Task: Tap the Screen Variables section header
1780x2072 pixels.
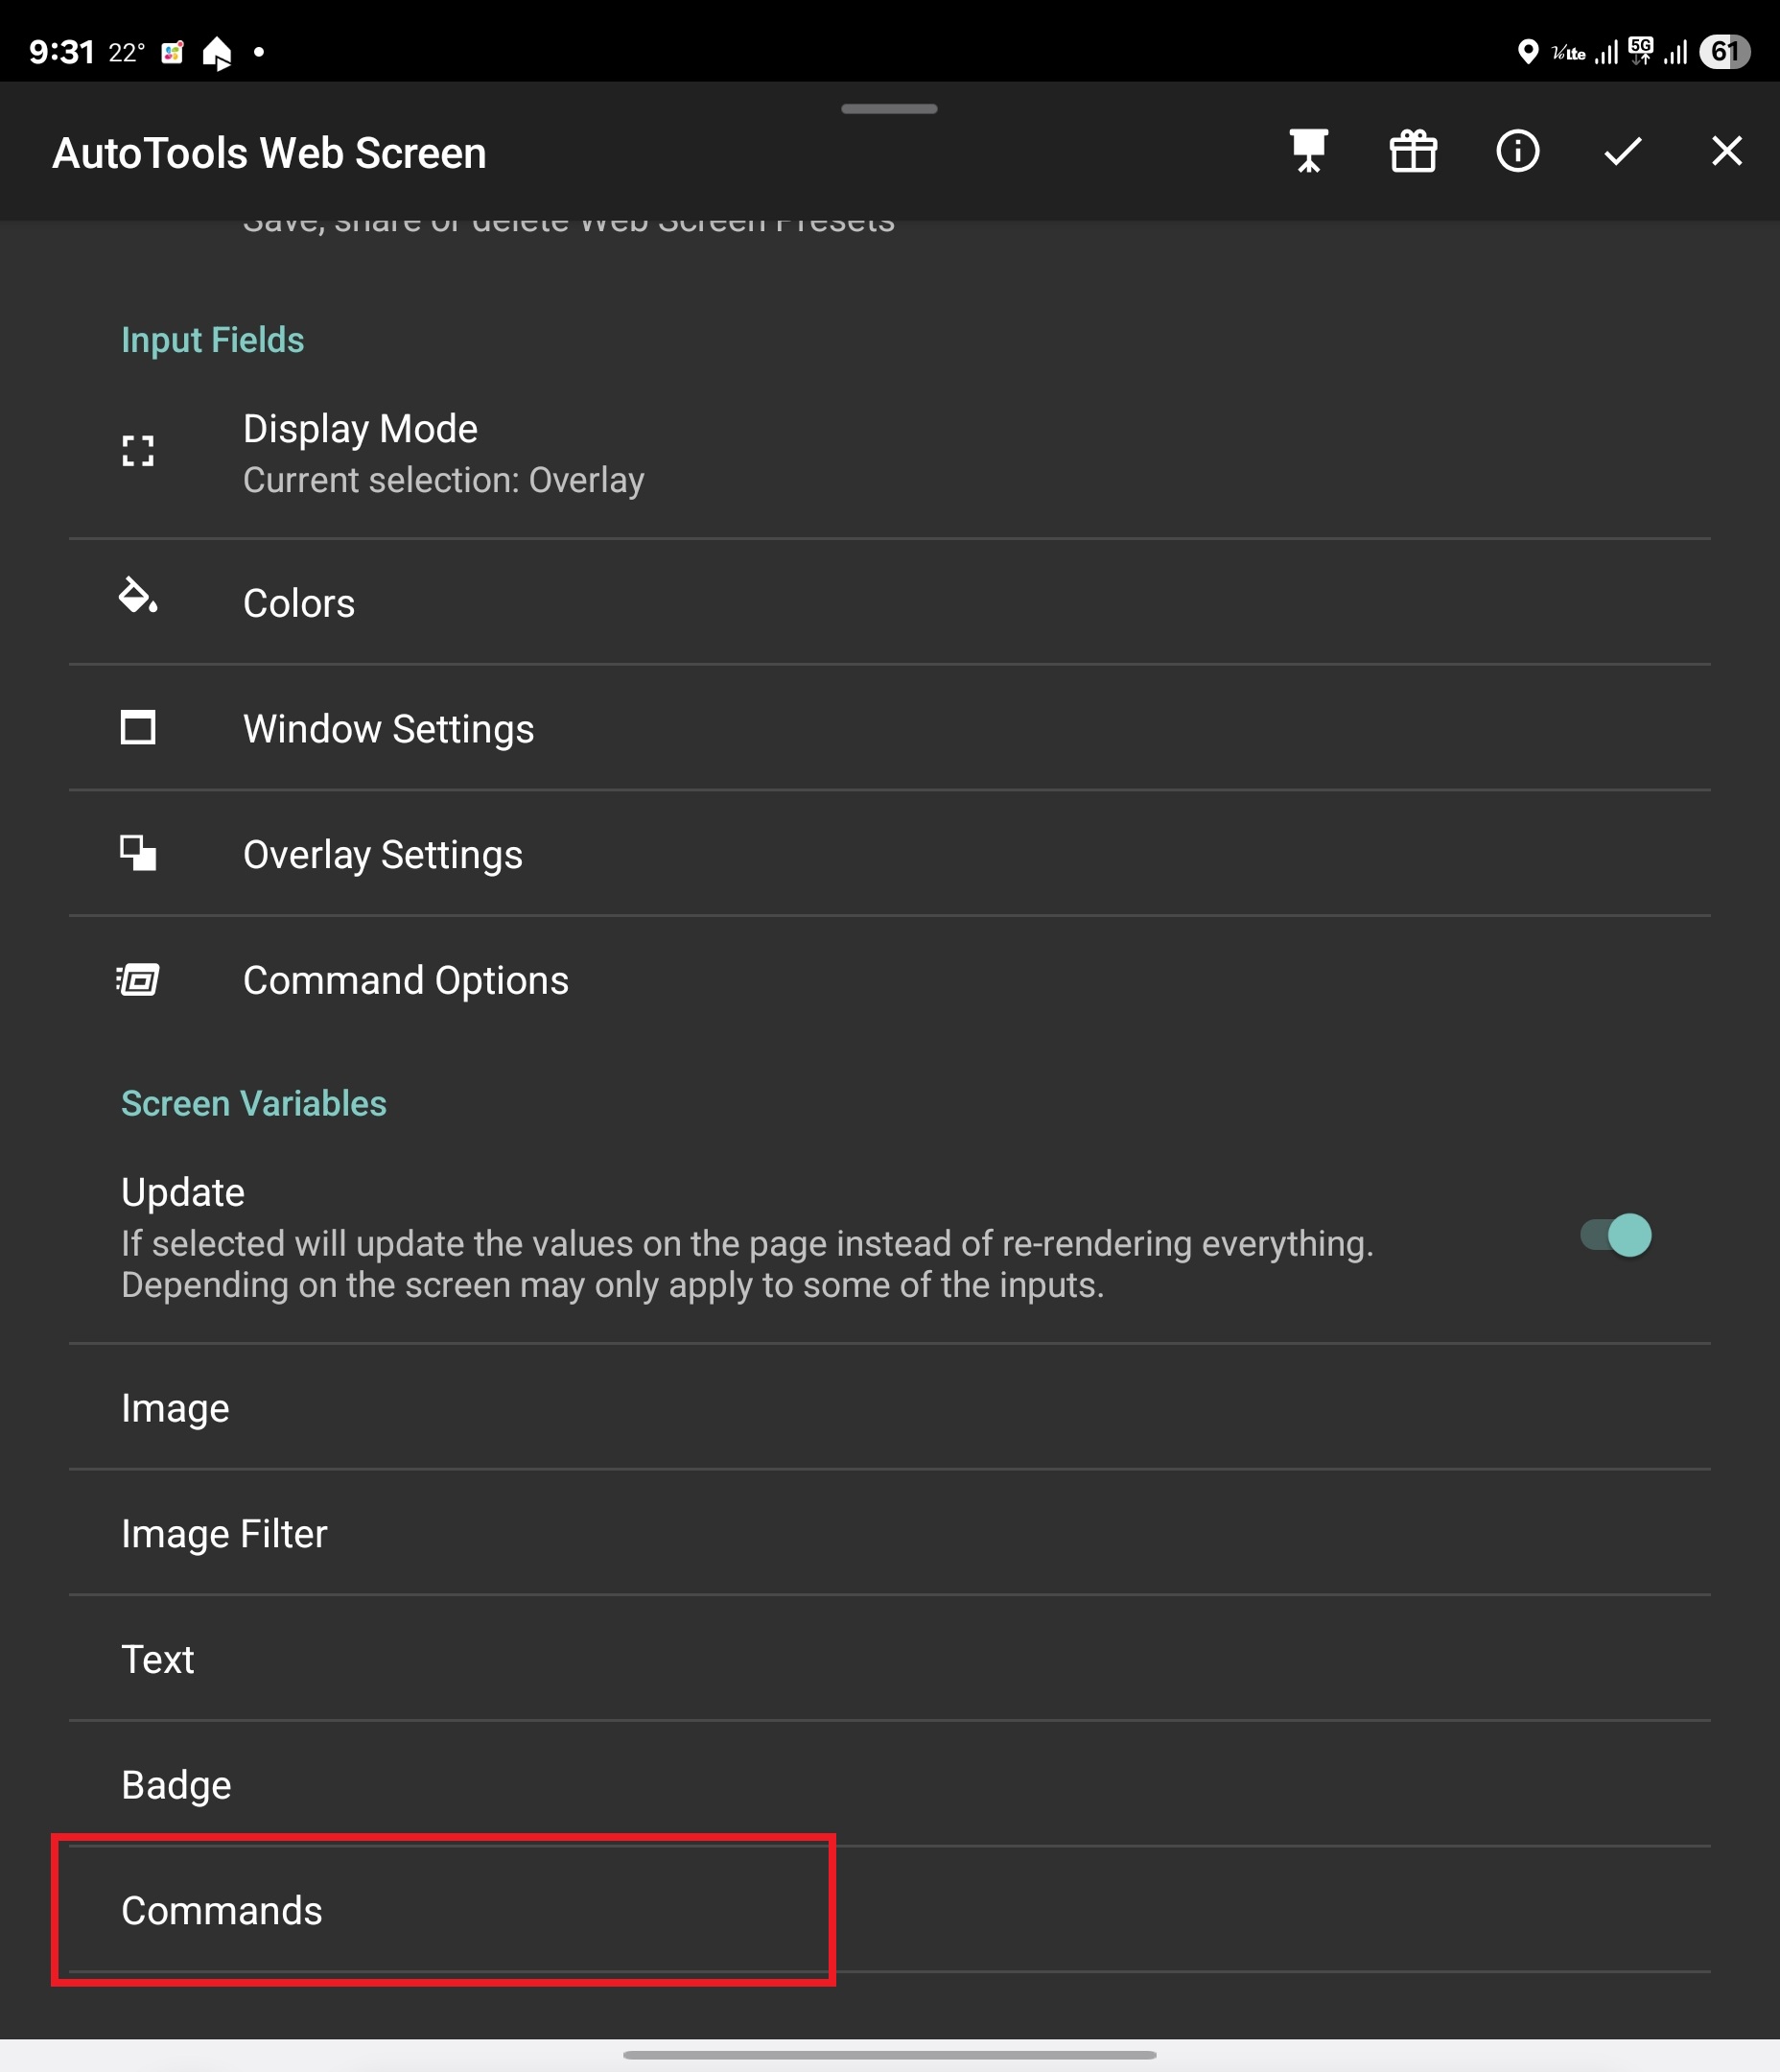Action: (x=254, y=1104)
